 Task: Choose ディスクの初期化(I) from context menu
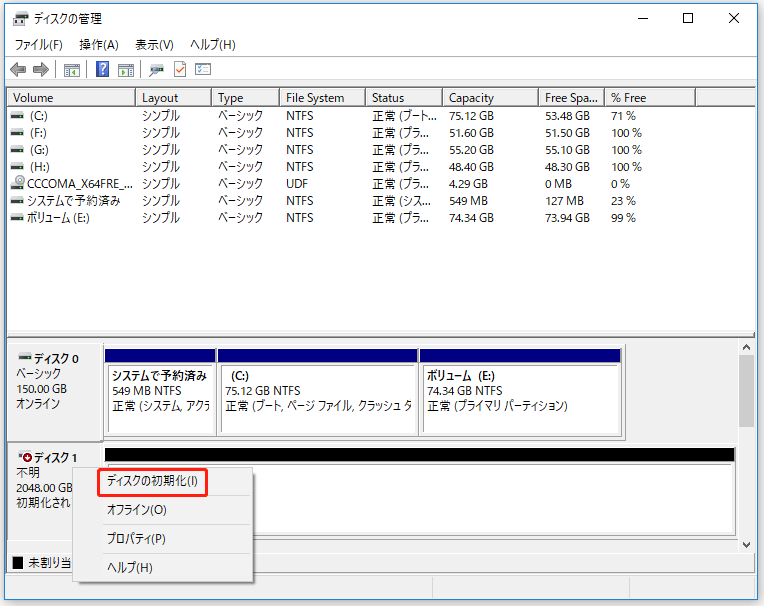click(x=153, y=481)
